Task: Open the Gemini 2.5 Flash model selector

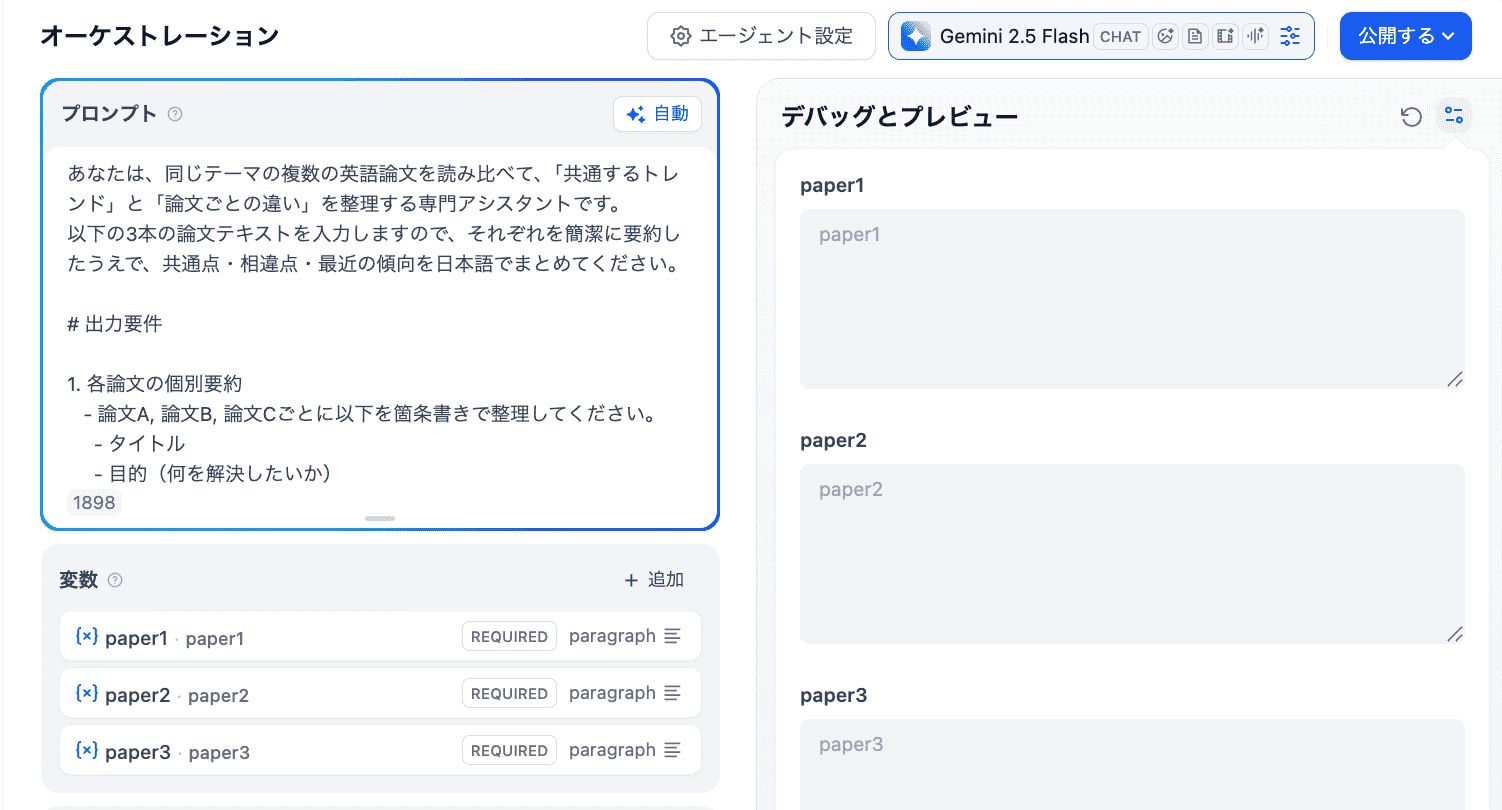Action: (x=1101, y=36)
